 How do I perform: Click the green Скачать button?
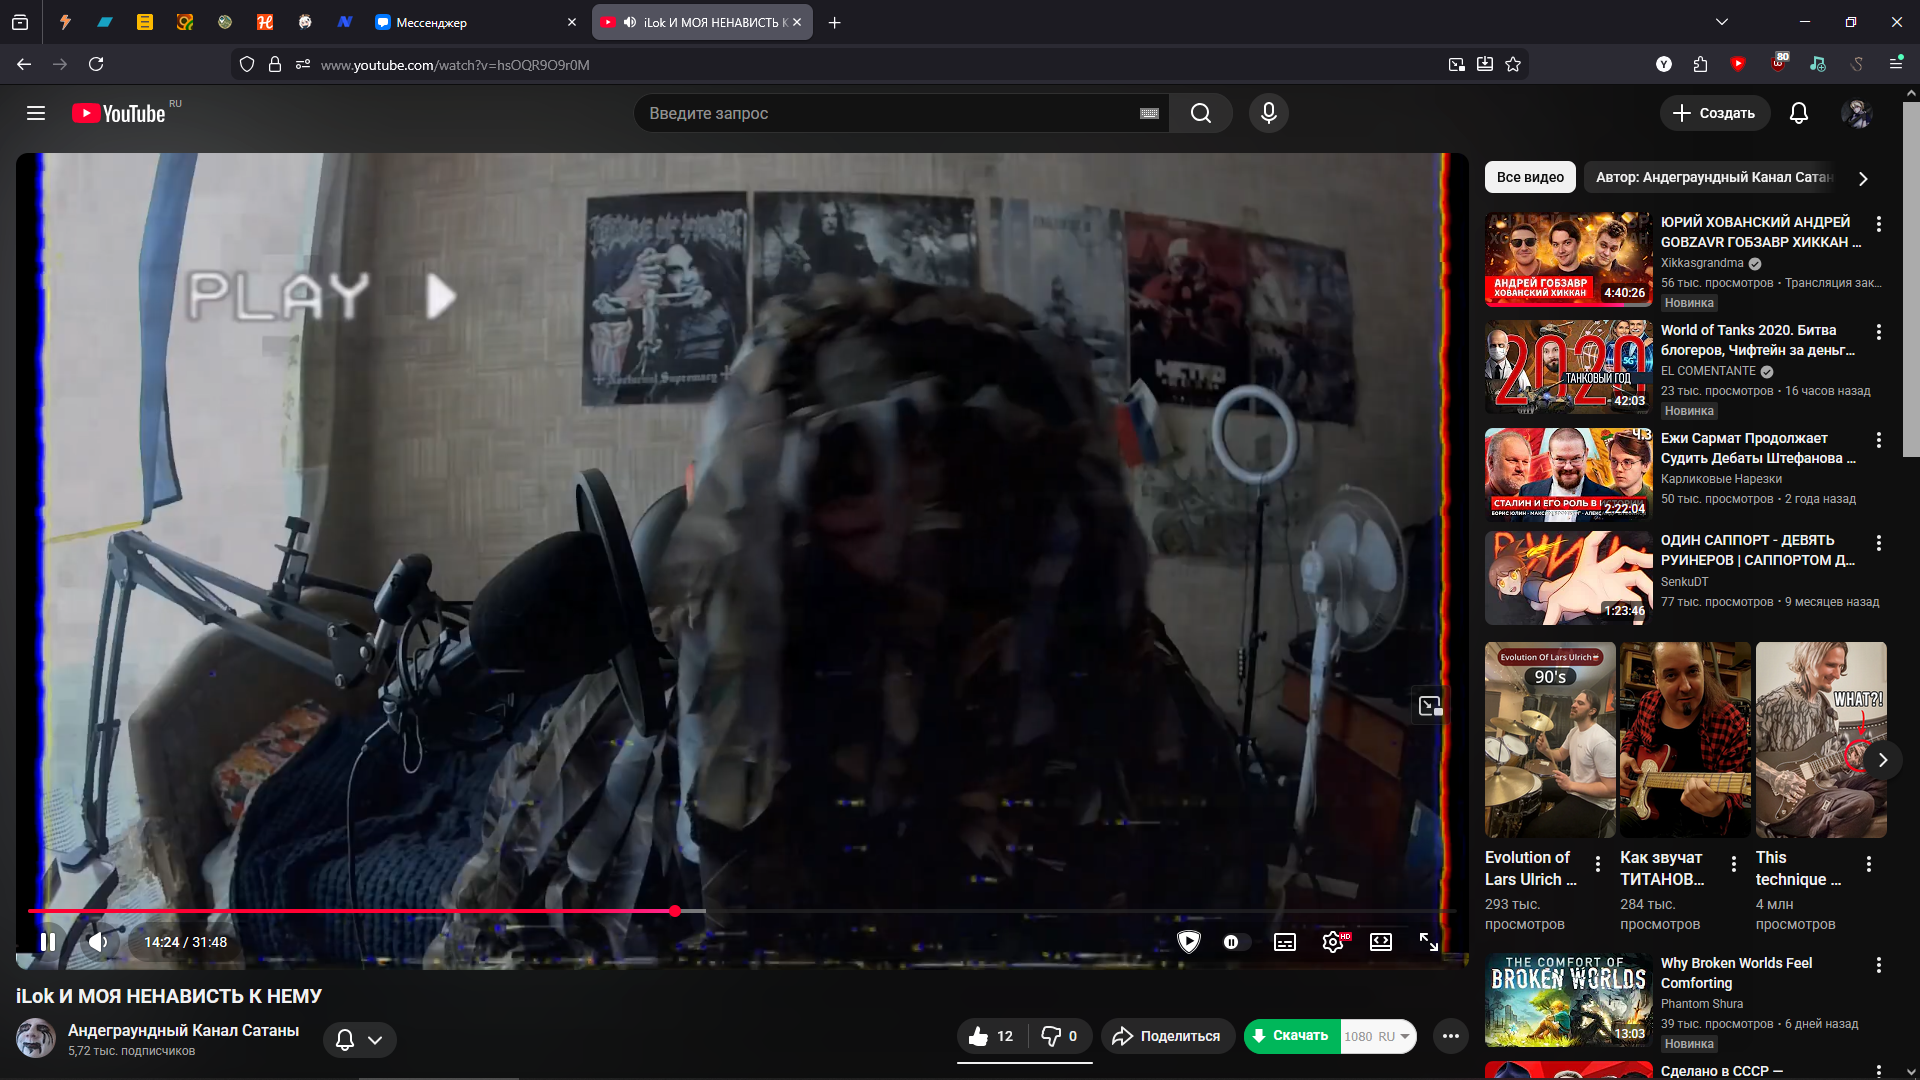coord(1291,1036)
